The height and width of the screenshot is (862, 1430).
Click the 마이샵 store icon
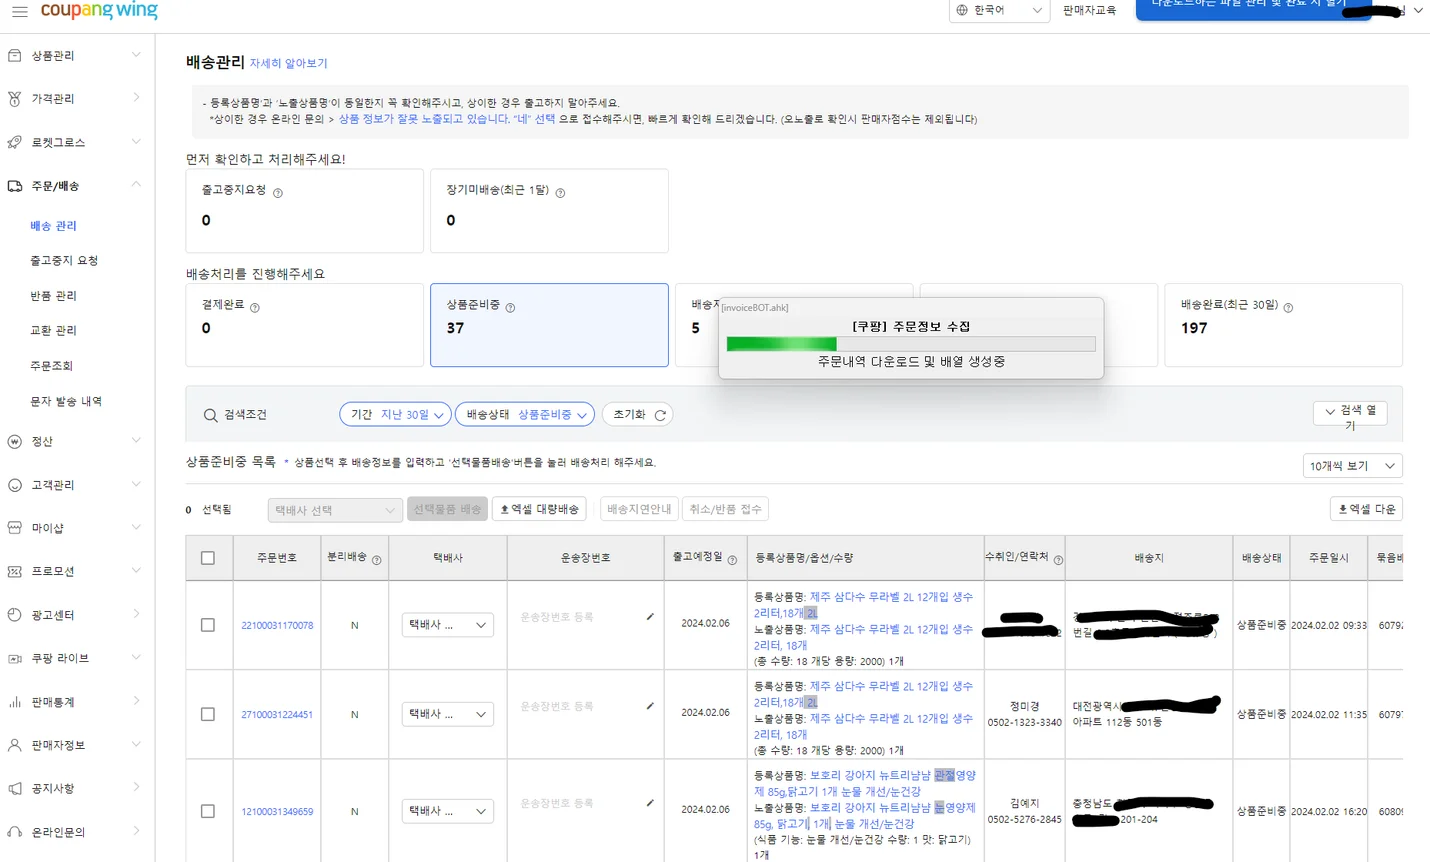pos(15,528)
